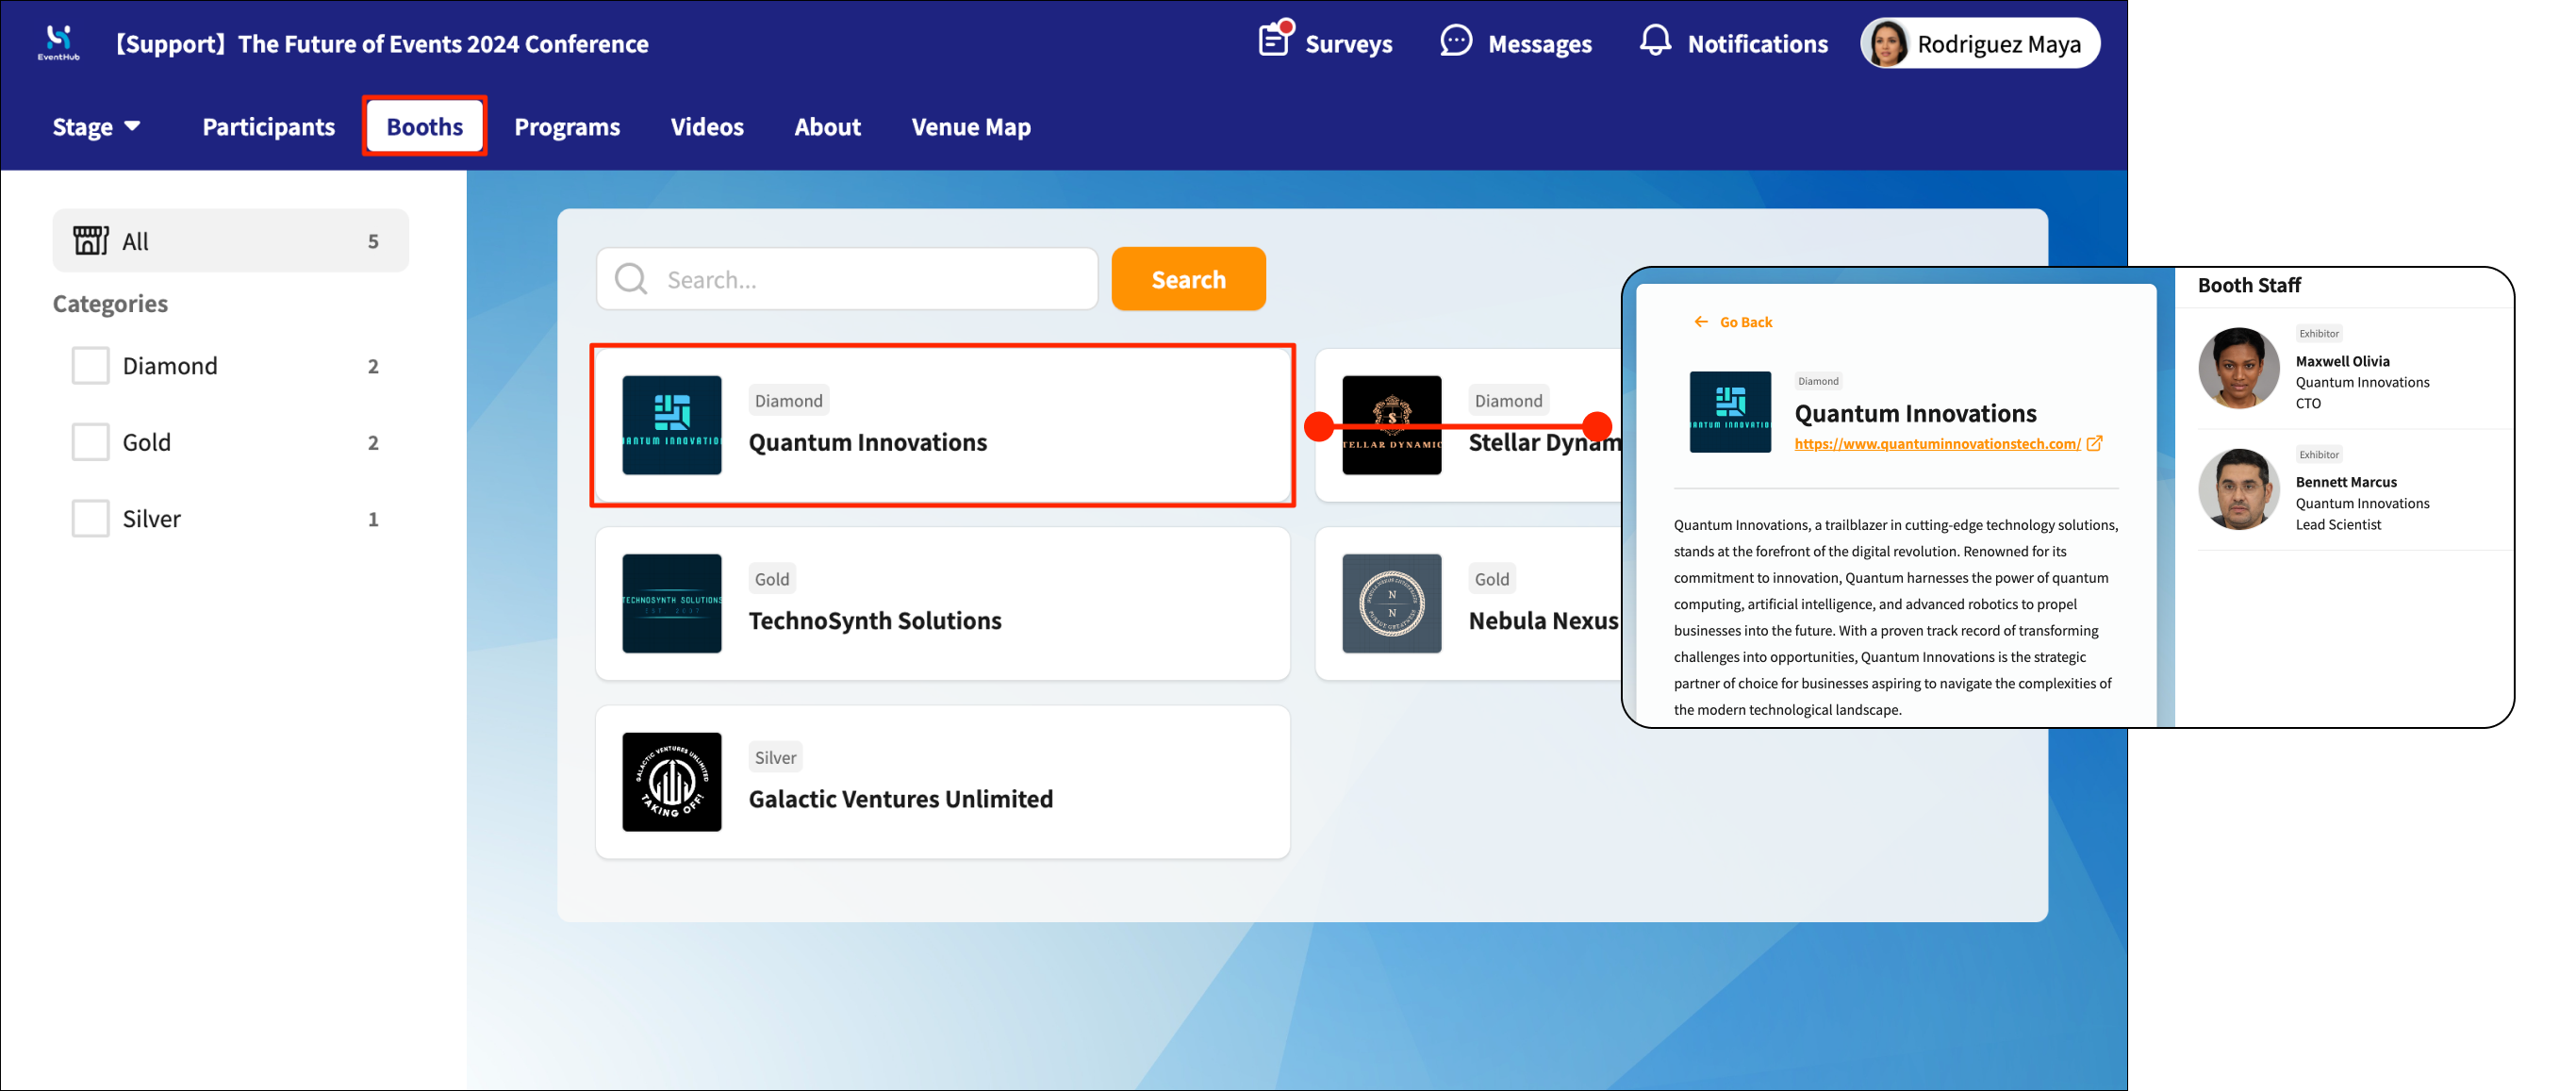The height and width of the screenshot is (1091, 2576).
Task: Open the Surveys clipboard icon
Action: pyautogui.click(x=1275, y=40)
